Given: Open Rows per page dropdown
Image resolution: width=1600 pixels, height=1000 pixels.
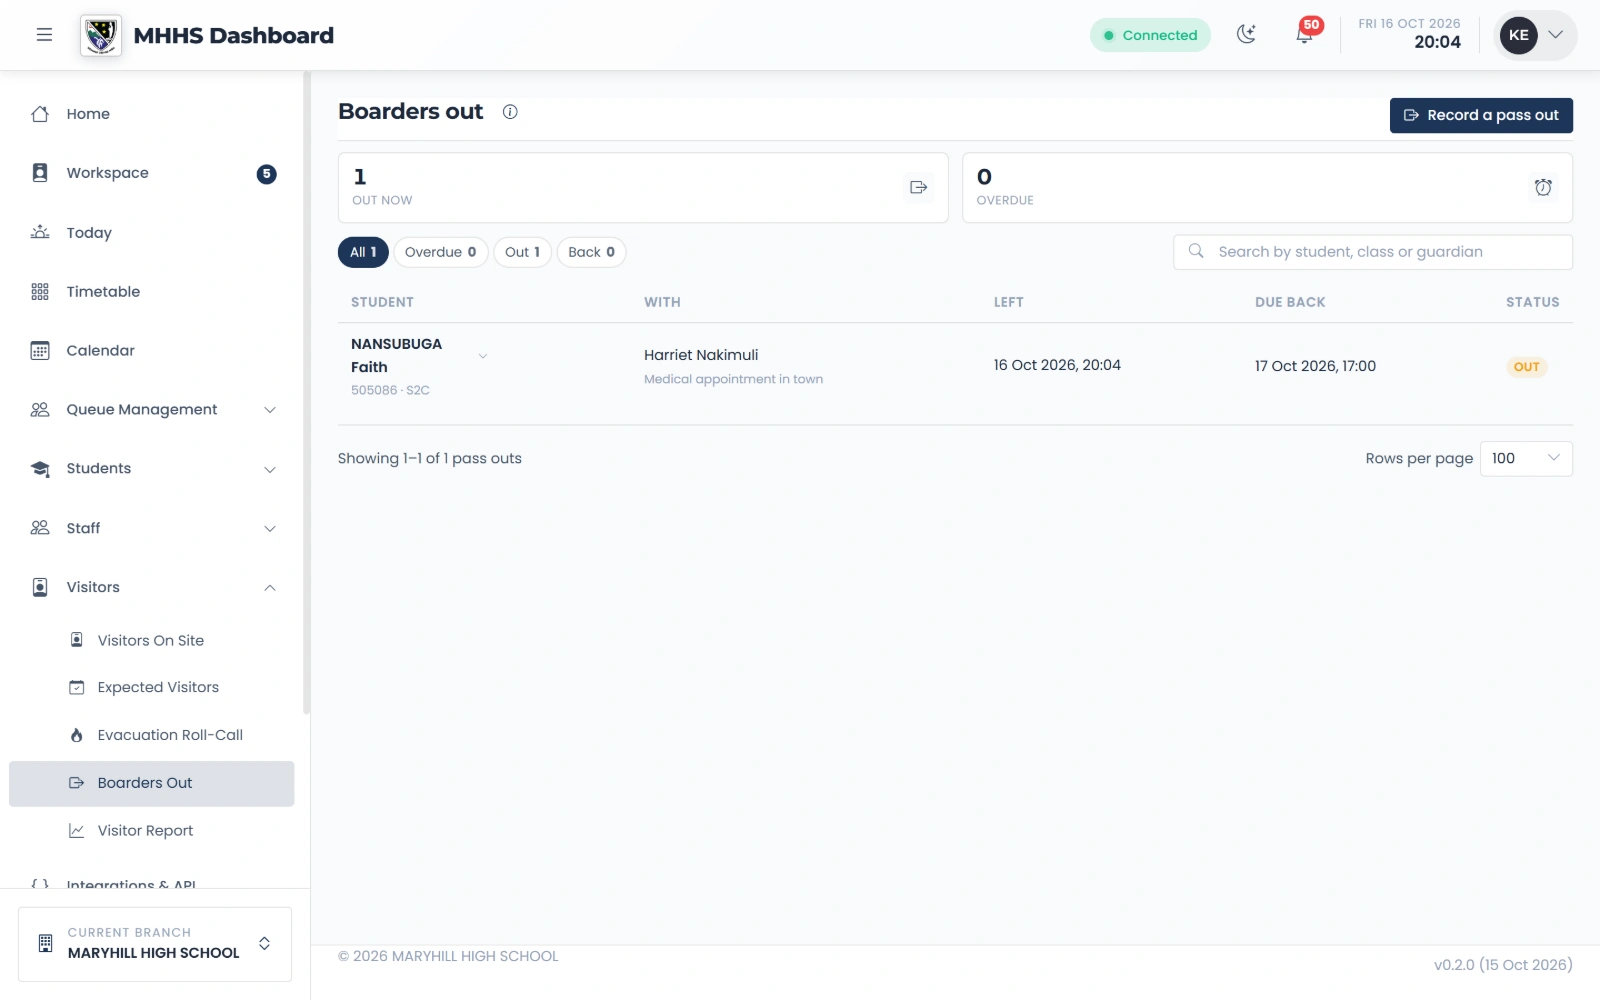Looking at the screenshot, I should (1525, 459).
